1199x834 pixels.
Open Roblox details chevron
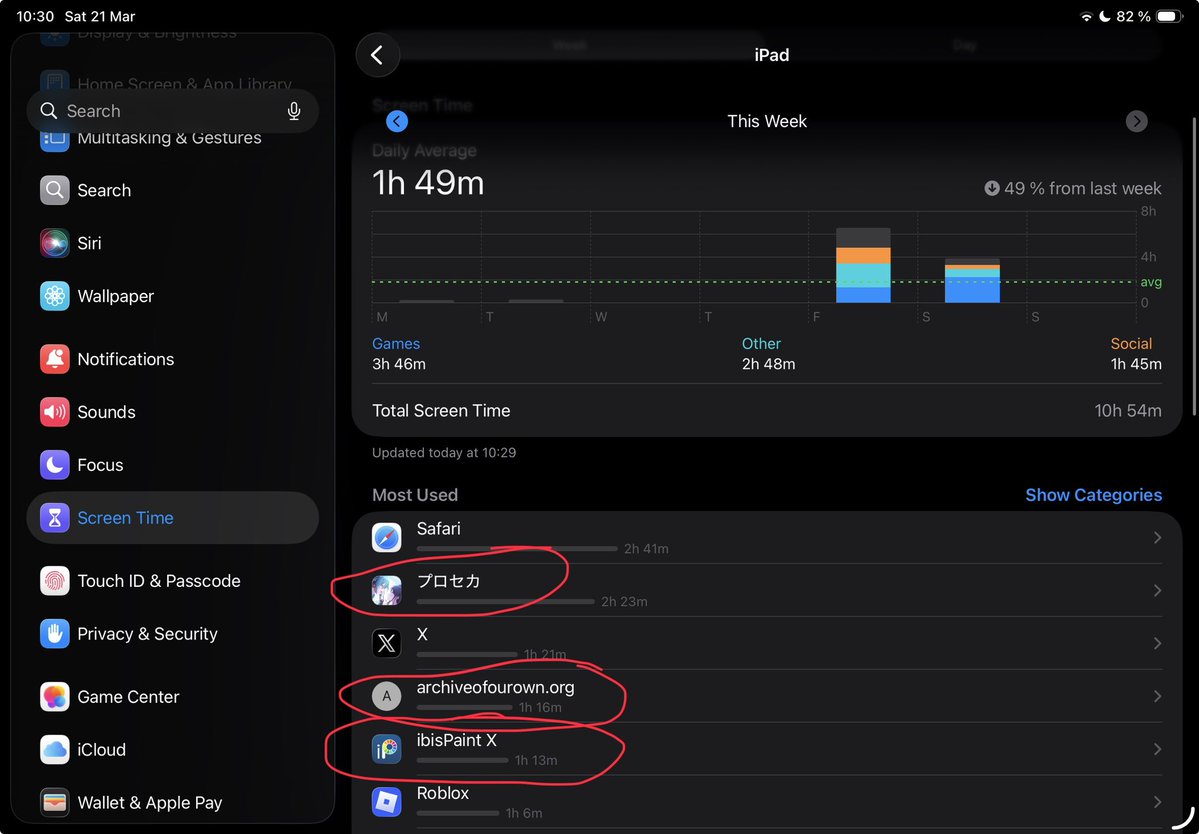1157,802
